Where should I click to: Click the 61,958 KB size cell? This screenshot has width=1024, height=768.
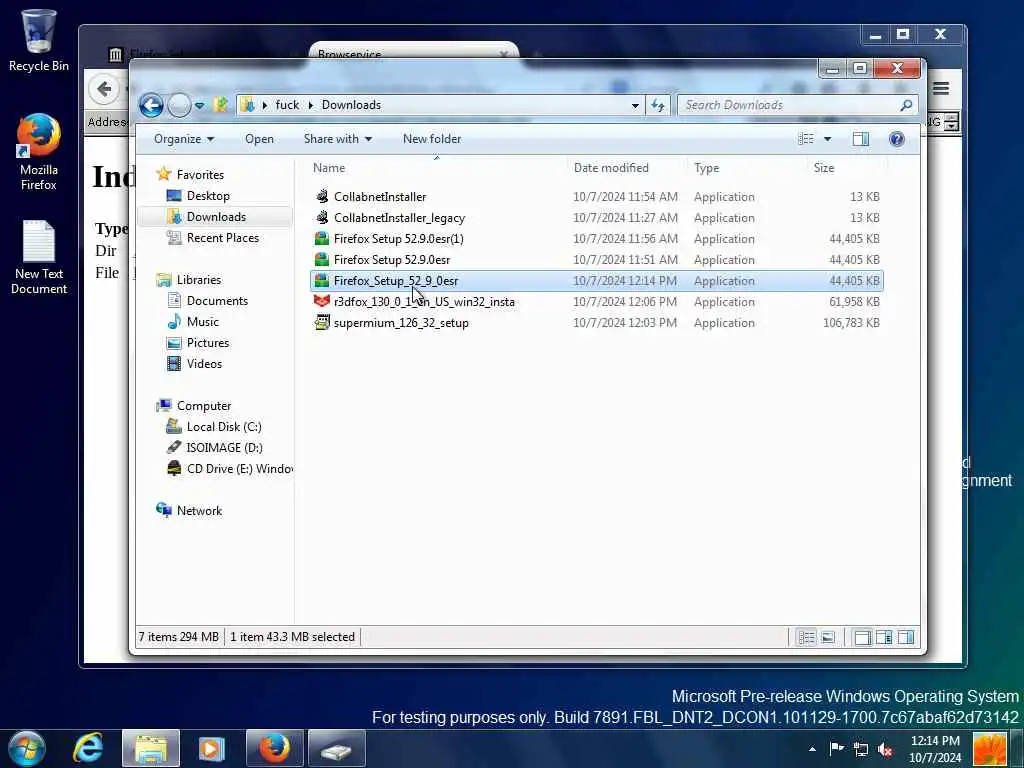(x=854, y=302)
